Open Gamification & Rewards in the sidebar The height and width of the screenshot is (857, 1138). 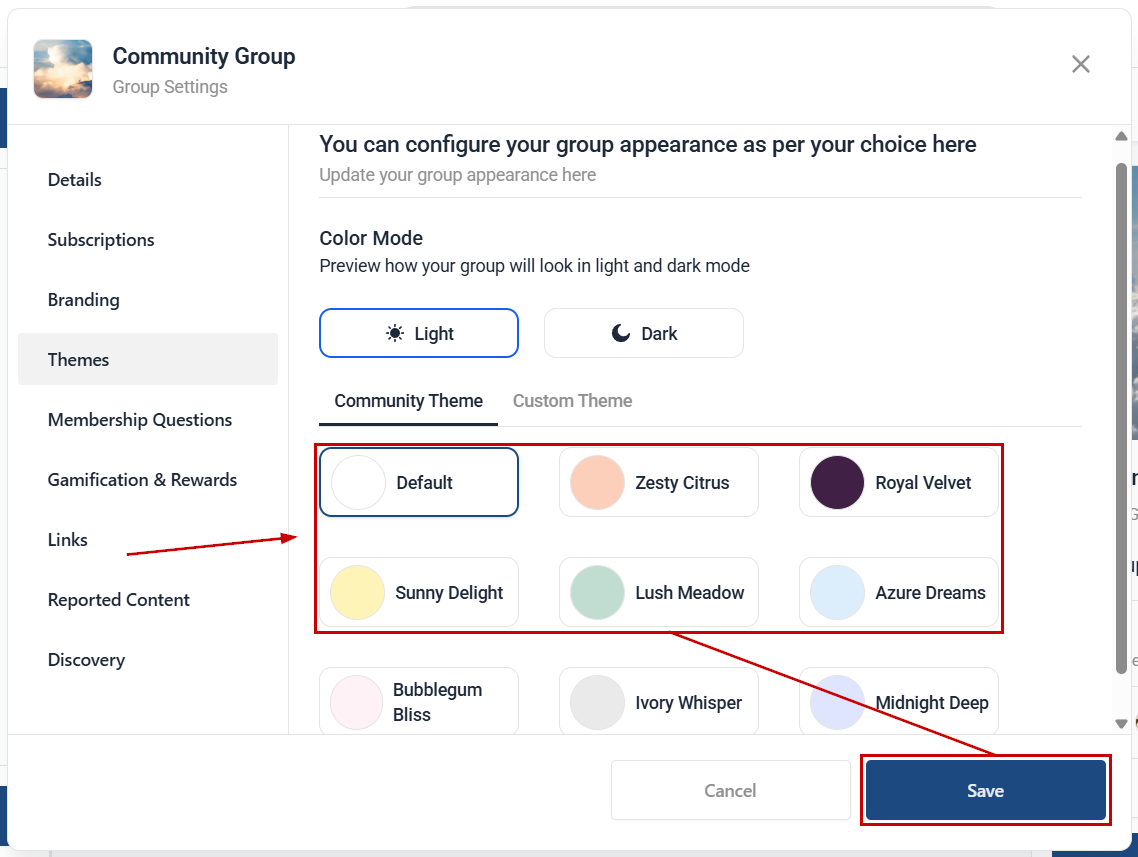142,480
